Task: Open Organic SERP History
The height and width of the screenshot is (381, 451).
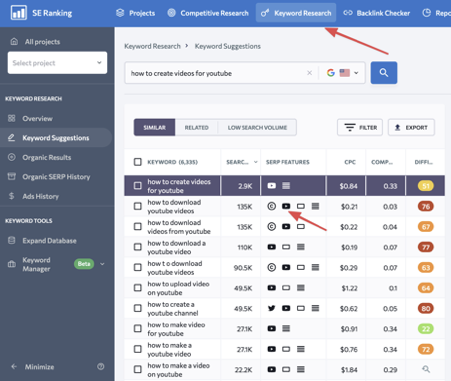Action: (56, 177)
